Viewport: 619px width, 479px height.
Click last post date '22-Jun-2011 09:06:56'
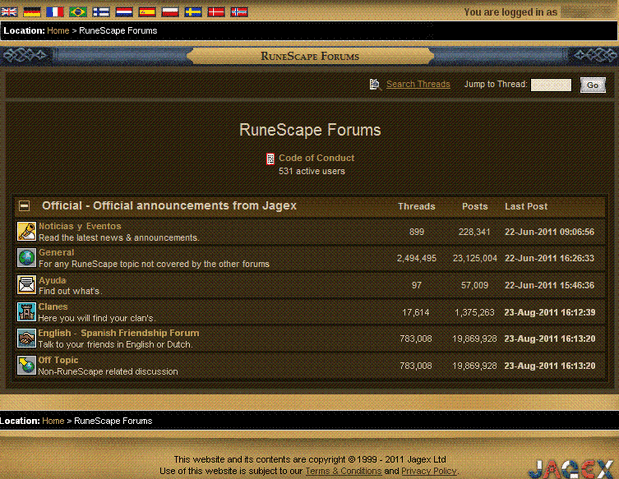pos(549,232)
